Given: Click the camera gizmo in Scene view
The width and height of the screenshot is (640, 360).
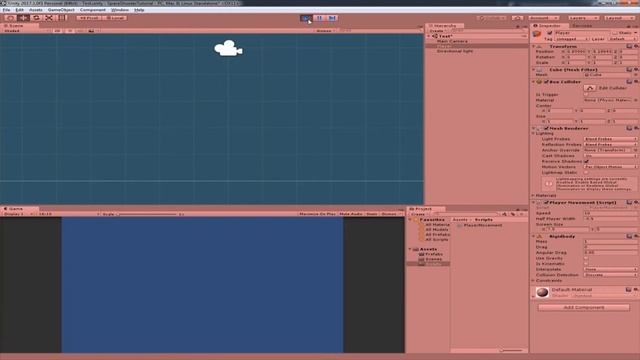Looking at the screenshot, I should pos(228,48).
